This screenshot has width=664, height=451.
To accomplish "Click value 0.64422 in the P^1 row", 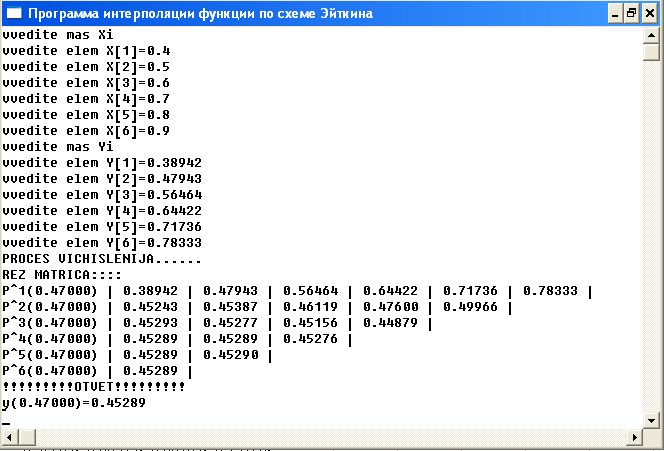I will (390, 291).
